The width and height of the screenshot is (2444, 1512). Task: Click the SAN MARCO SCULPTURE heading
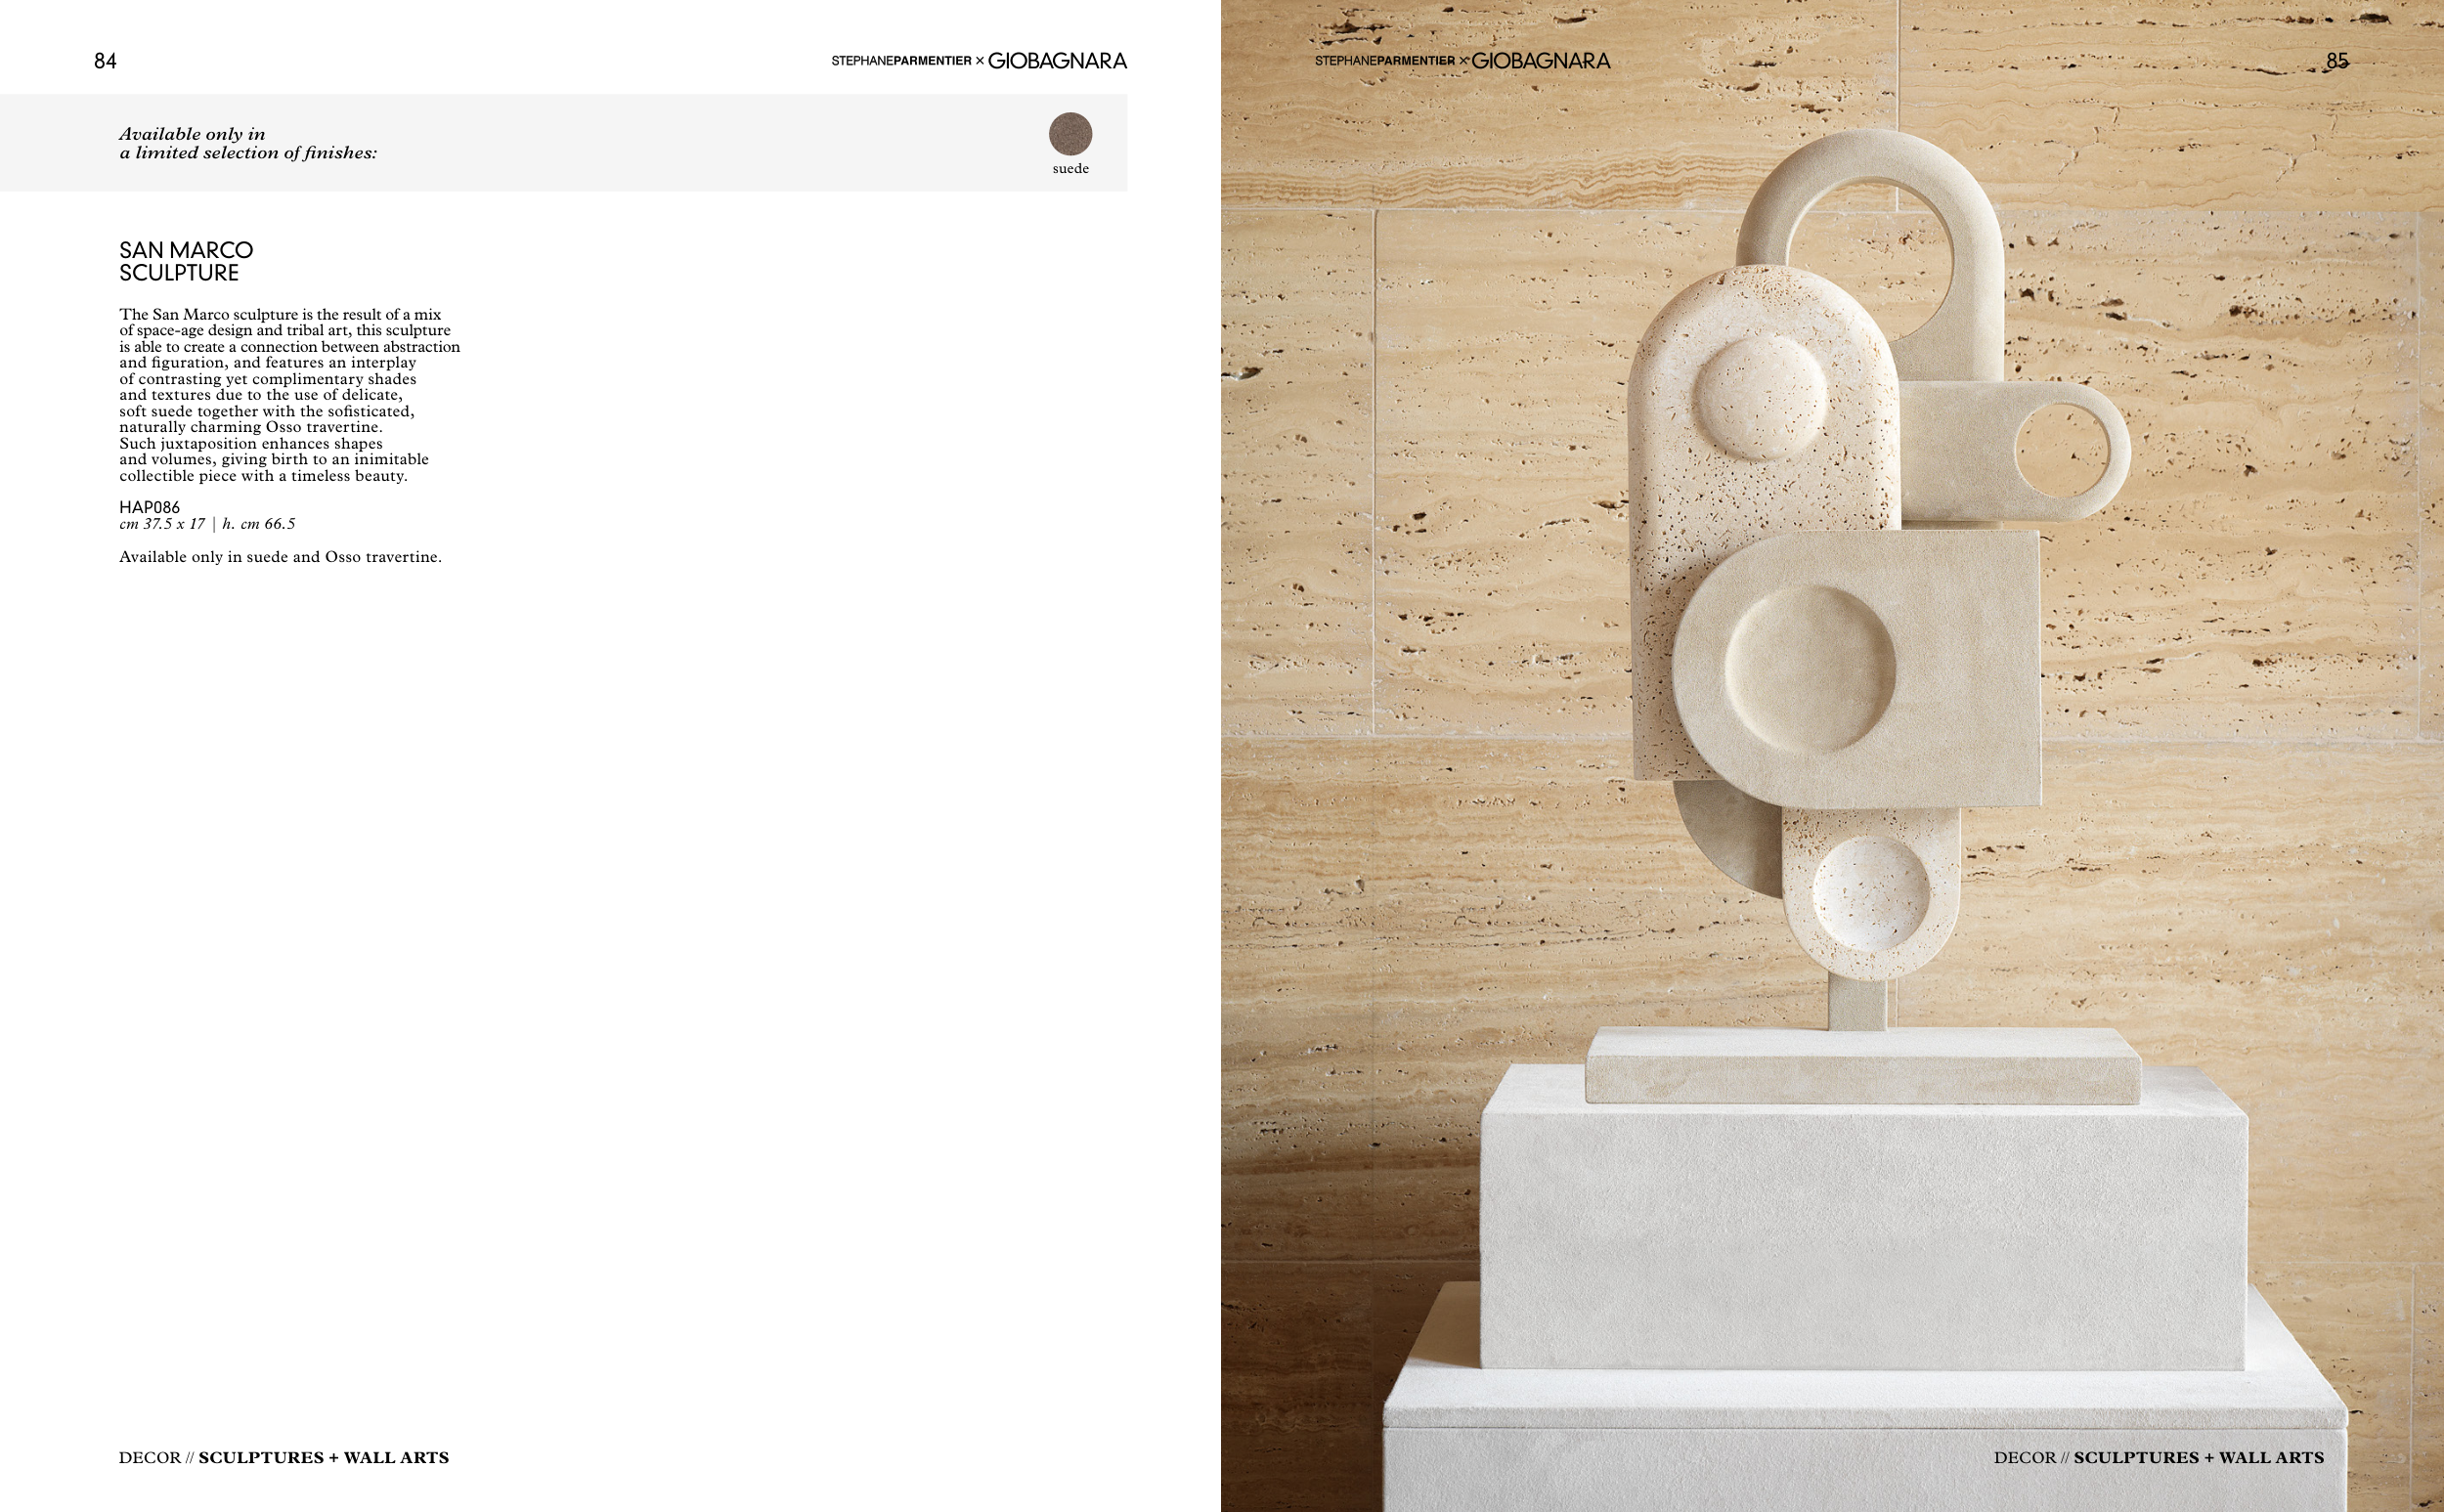(x=186, y=261)
